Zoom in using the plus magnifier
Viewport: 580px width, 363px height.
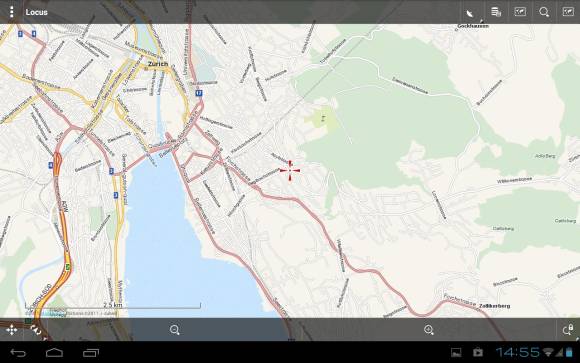click(429, 330)
